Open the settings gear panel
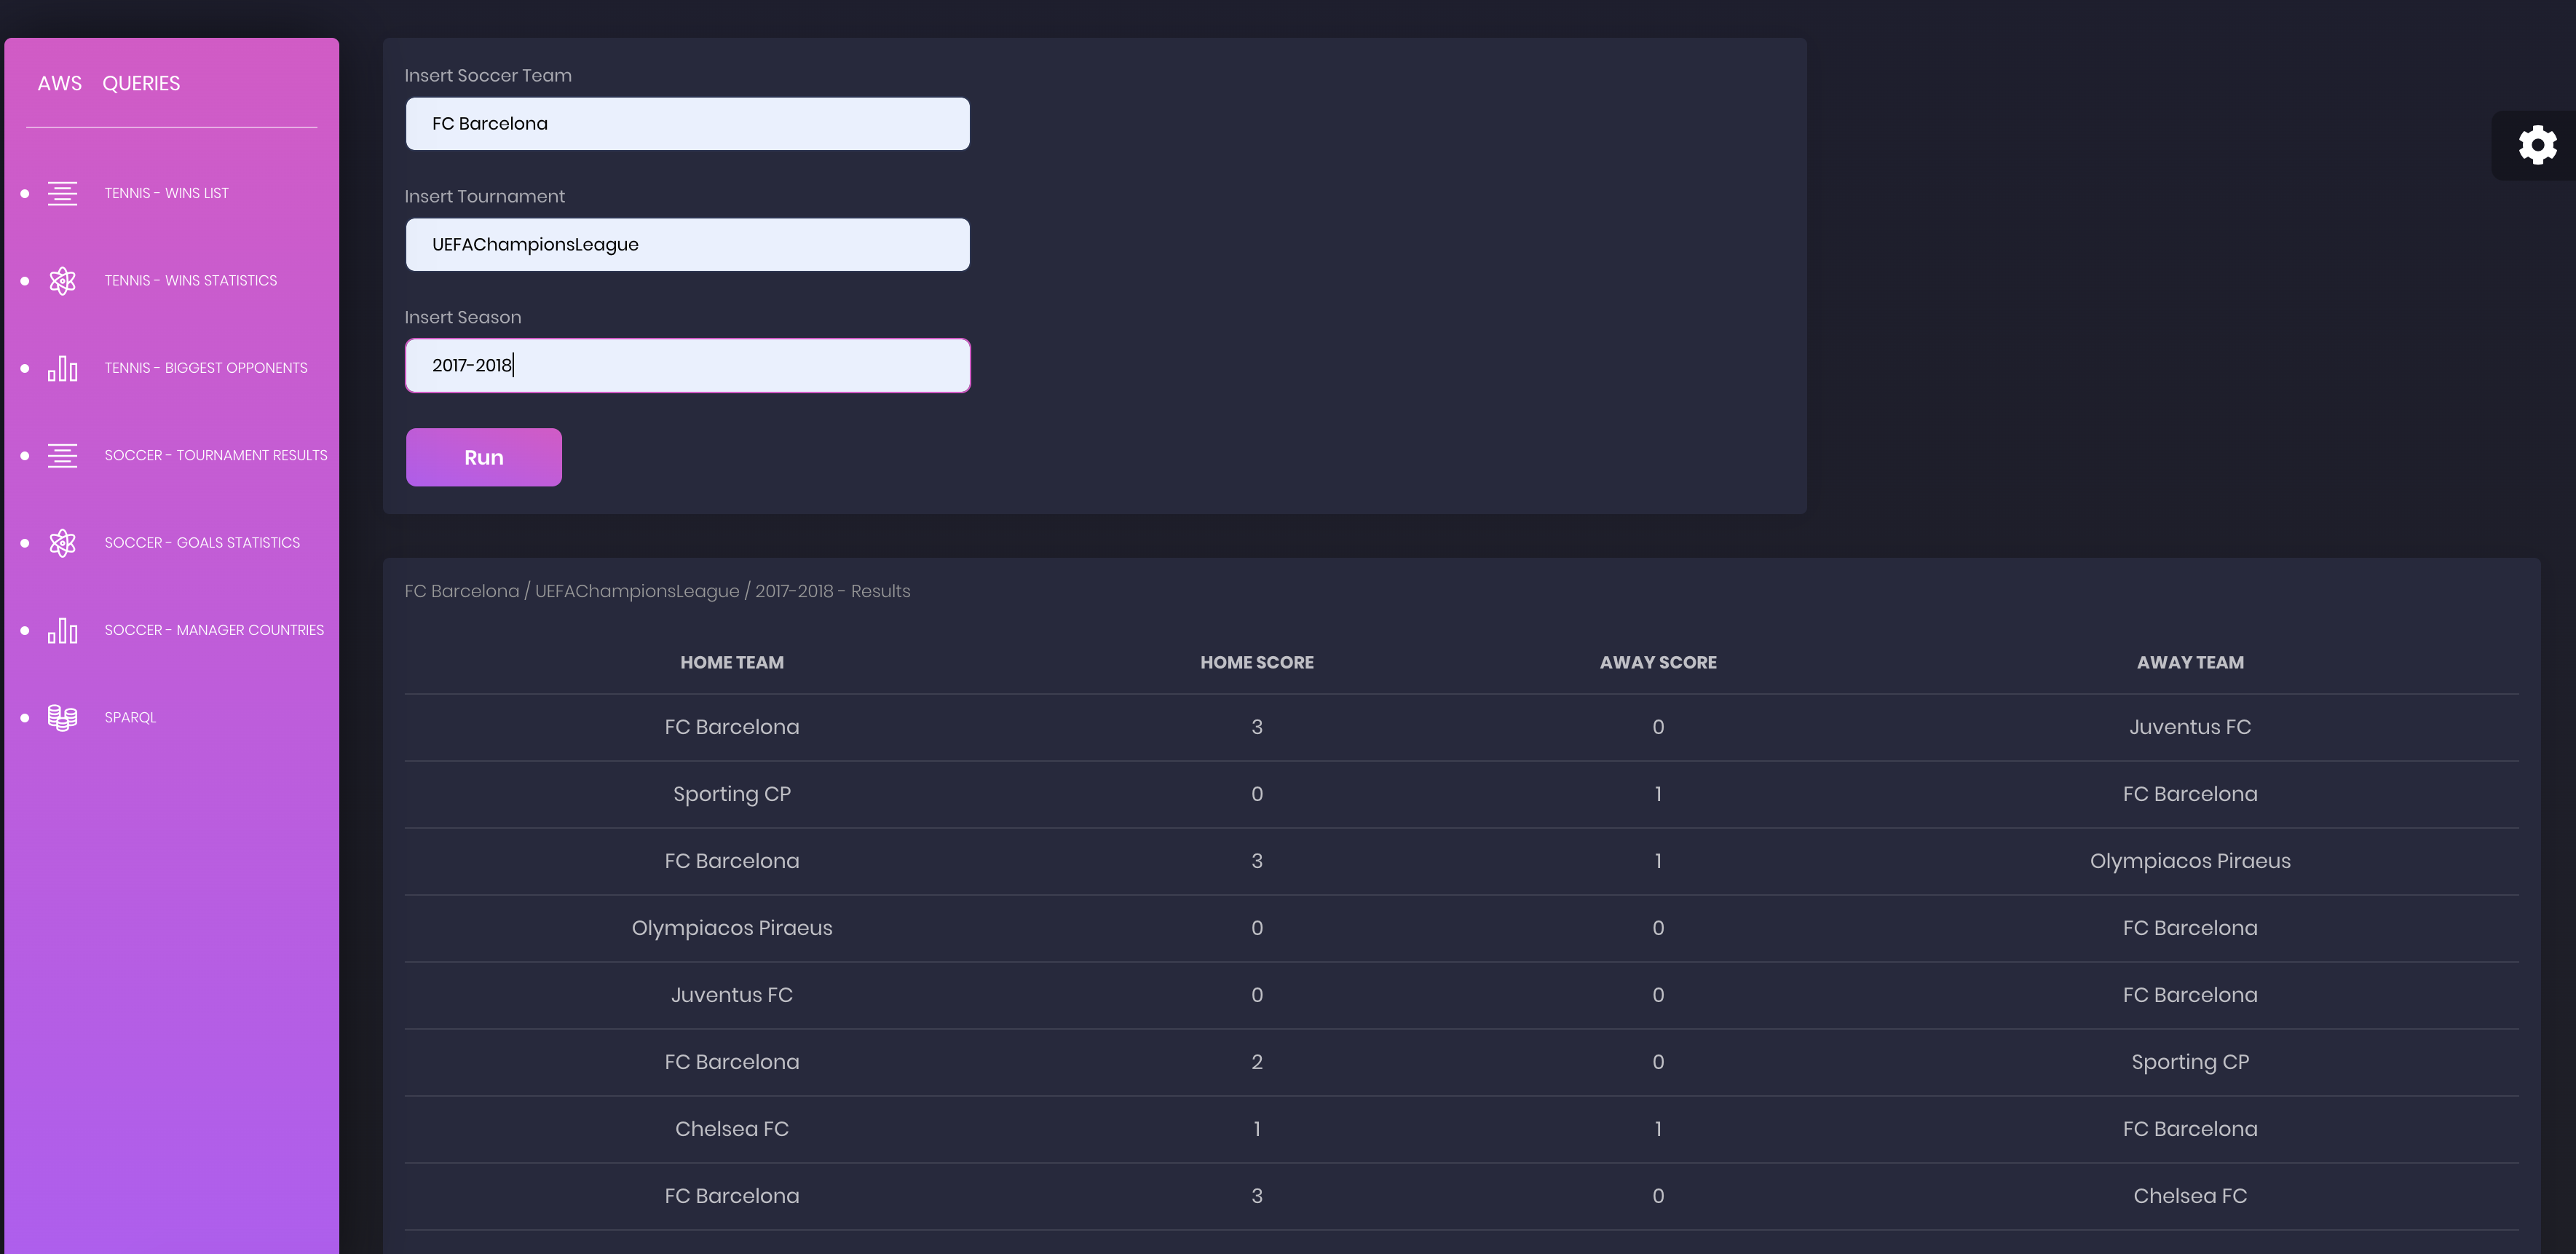2576x1254 pixels. 2537,145
